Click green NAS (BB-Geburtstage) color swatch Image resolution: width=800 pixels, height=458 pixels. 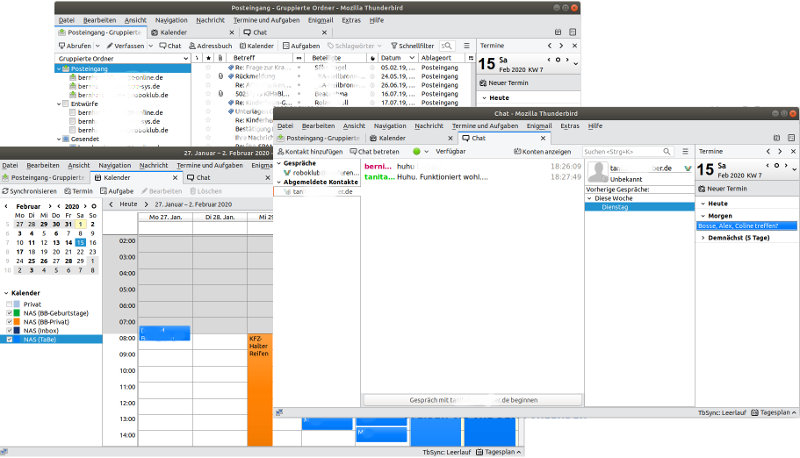coord(17,313)
